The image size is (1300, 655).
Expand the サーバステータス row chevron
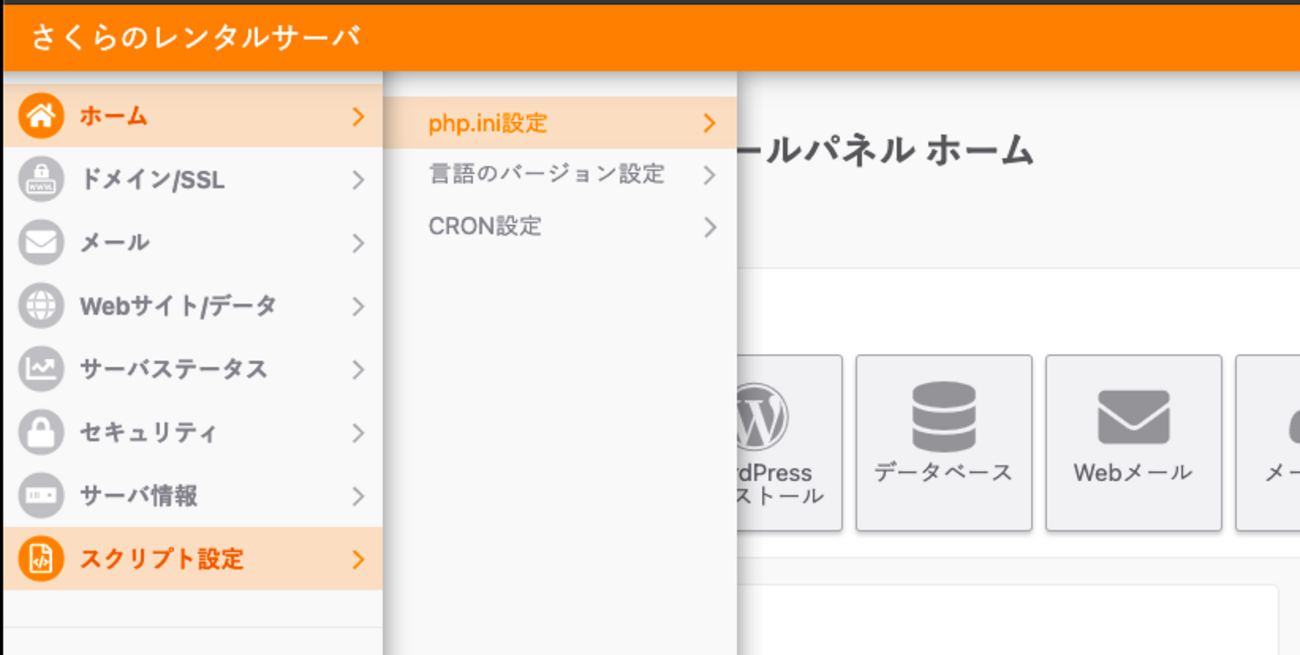(358, 370)
